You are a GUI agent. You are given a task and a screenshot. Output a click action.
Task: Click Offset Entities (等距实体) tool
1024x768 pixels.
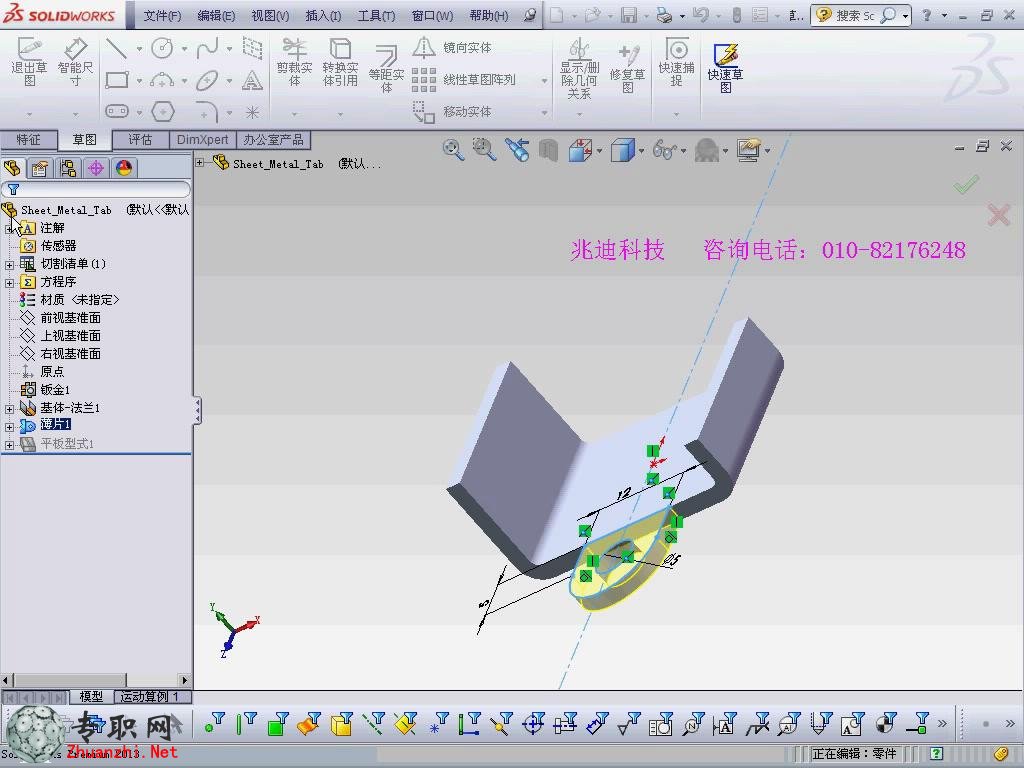pos(387,68)
